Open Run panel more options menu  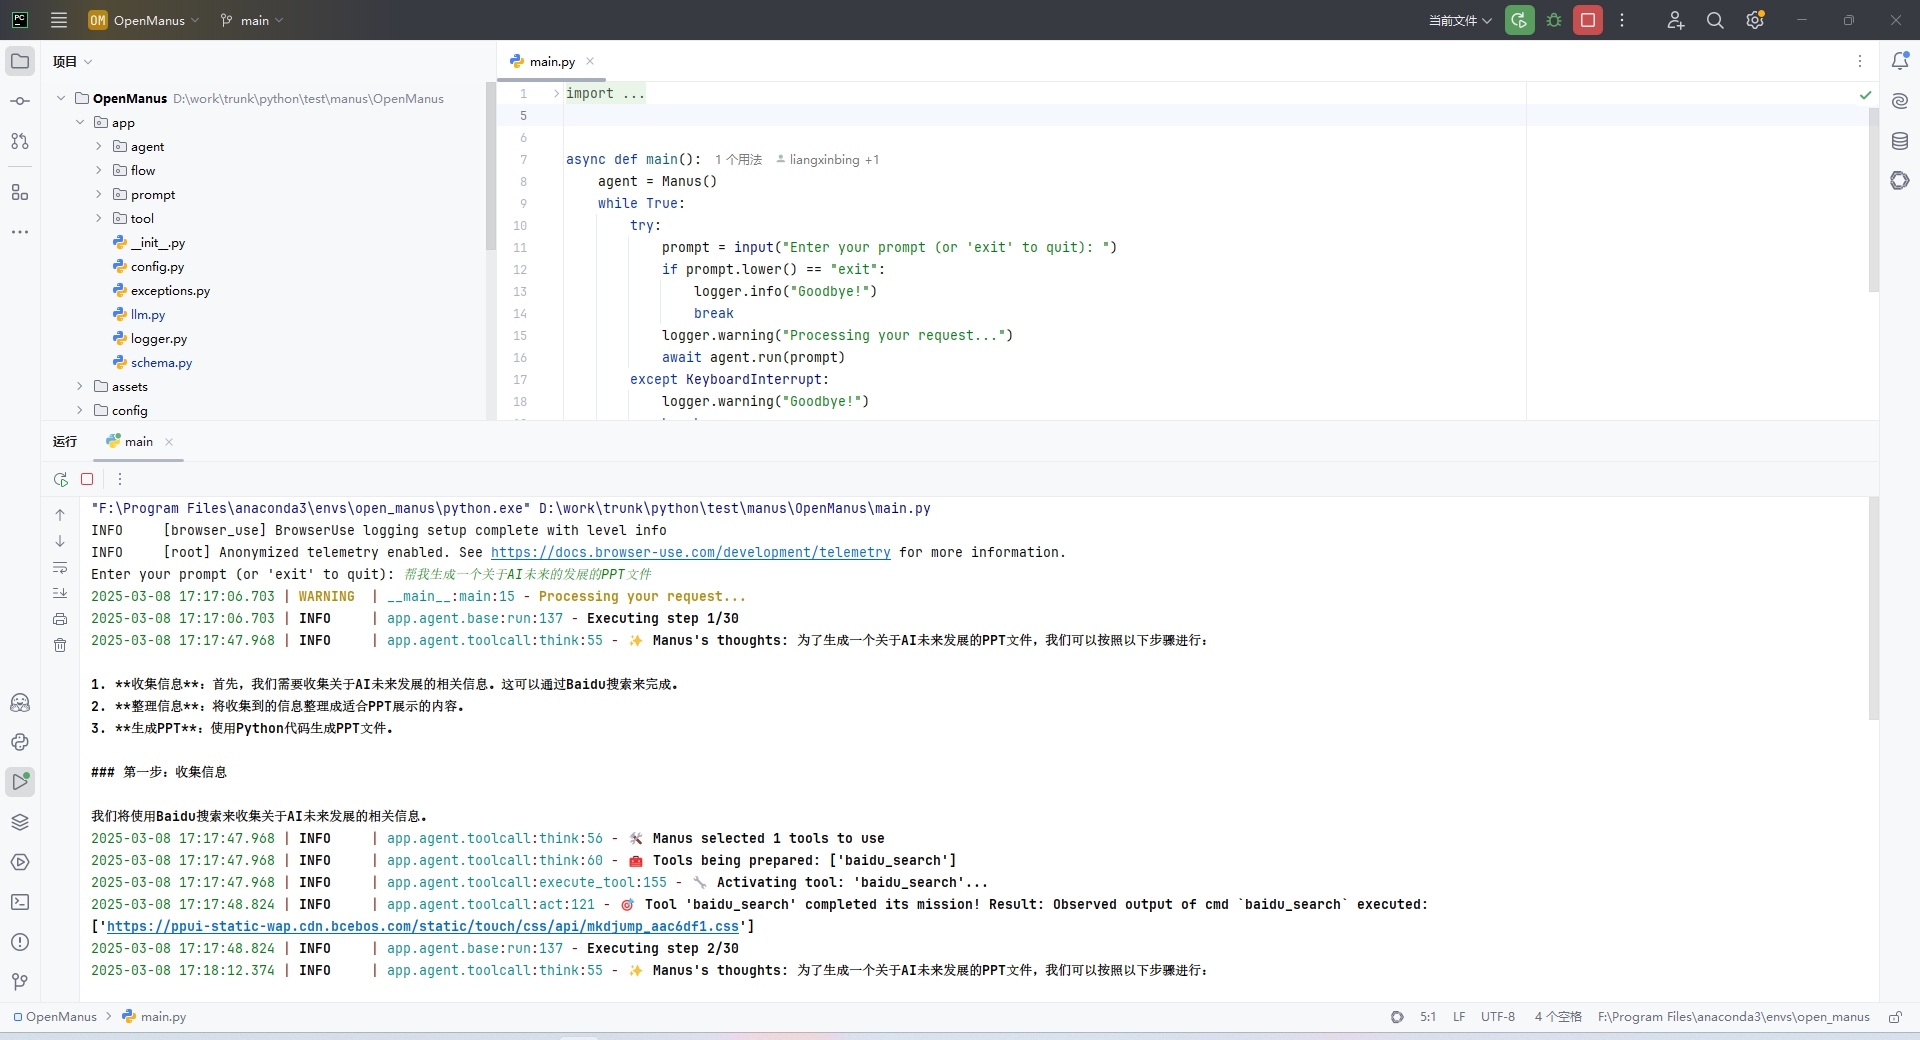pyautogui.click(x=120, y=479)
